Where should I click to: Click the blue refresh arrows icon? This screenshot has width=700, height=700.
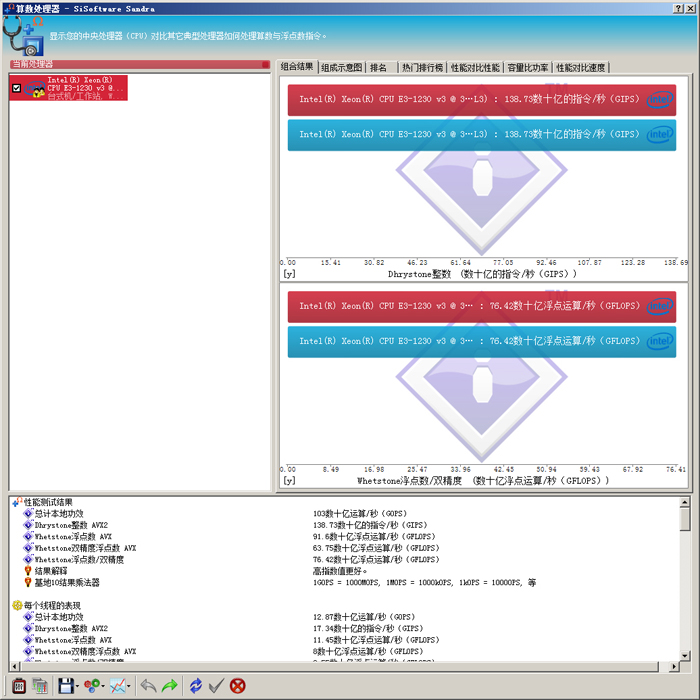(x=195, y=686)
